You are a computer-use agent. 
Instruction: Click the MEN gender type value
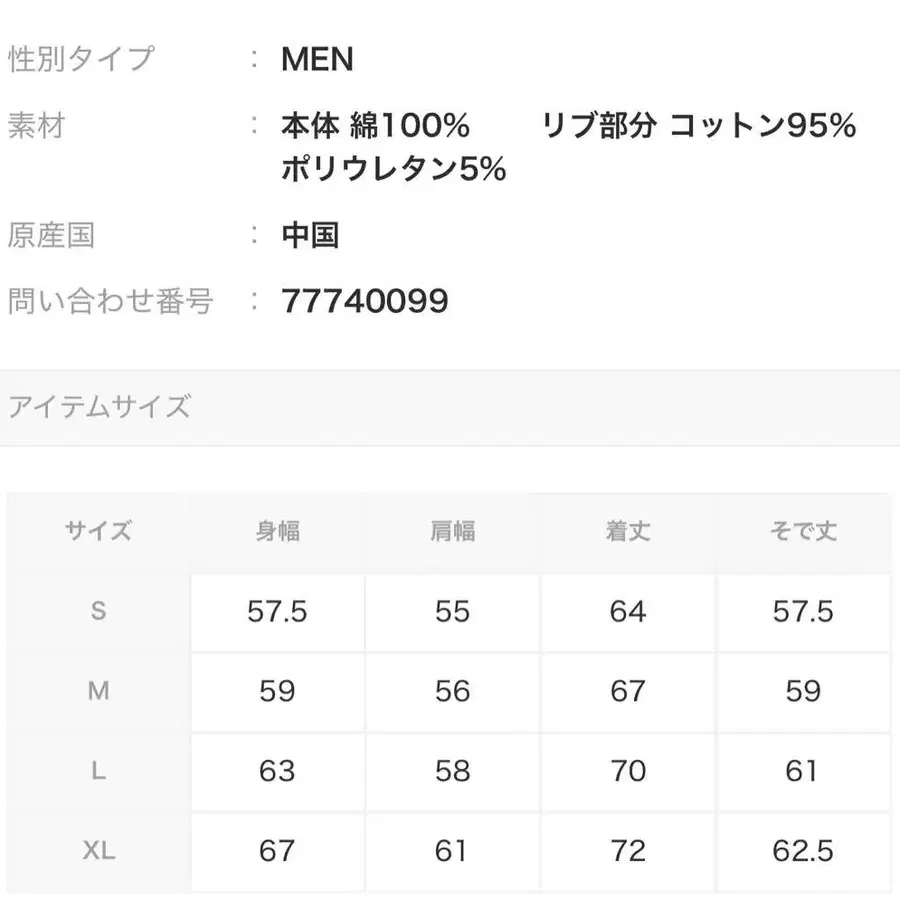pos(317,59)
